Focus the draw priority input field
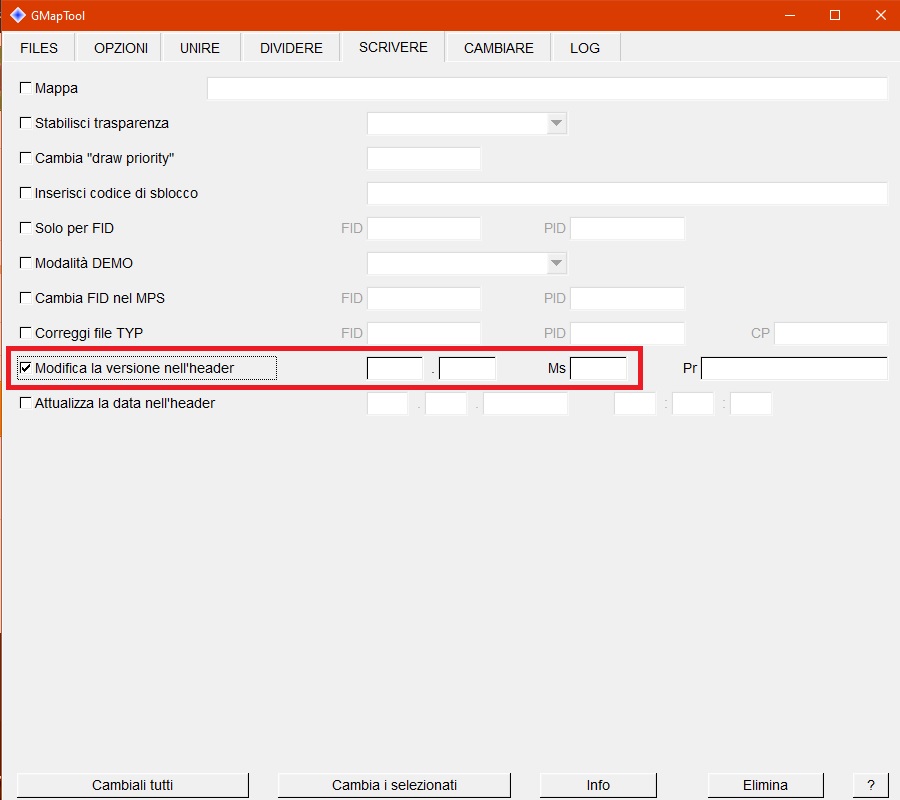The width and height of the screenshot is (900, 800). click(x=424, y=158)
